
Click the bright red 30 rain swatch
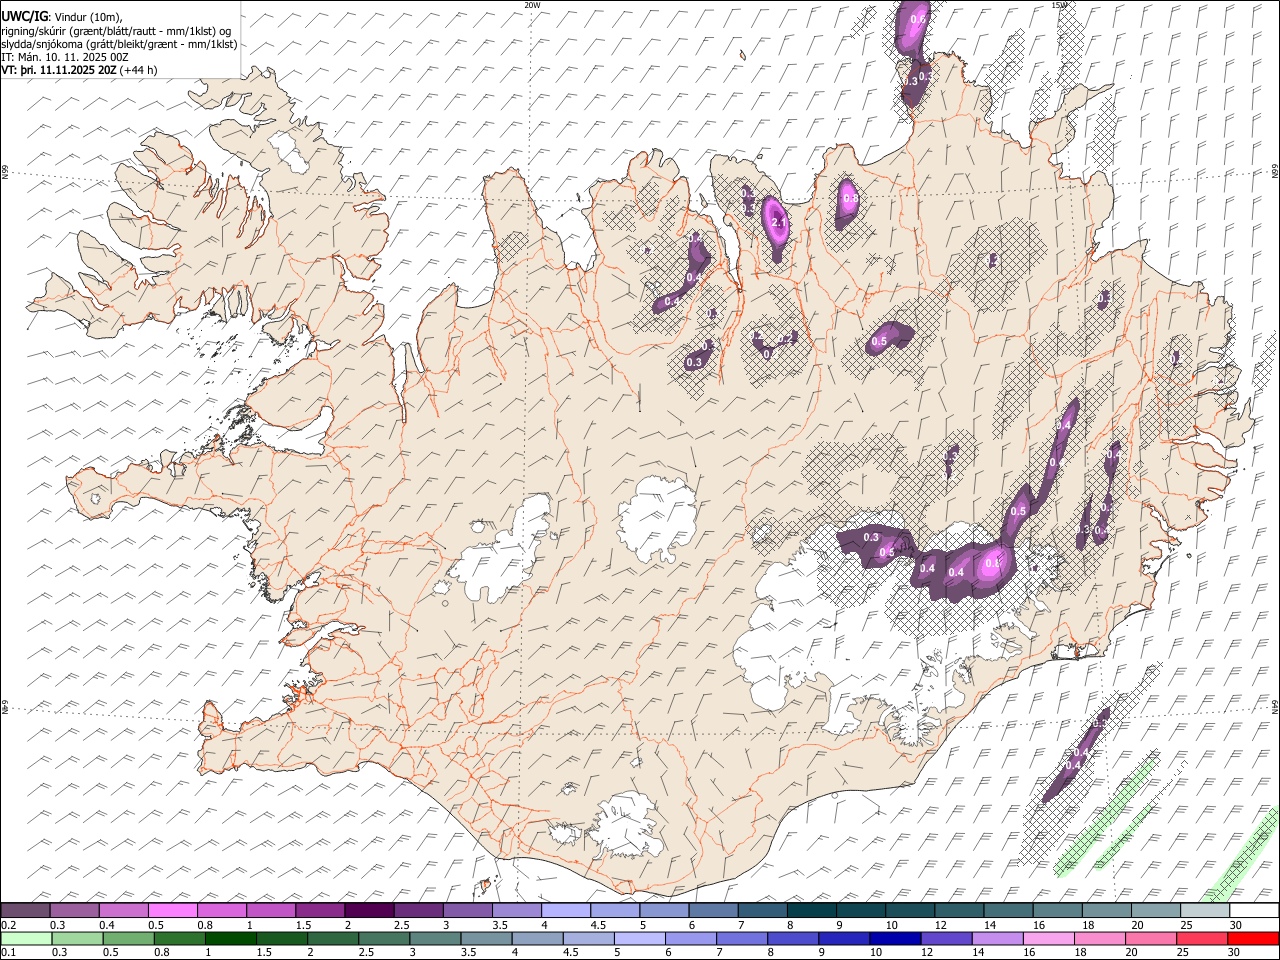1253,938
